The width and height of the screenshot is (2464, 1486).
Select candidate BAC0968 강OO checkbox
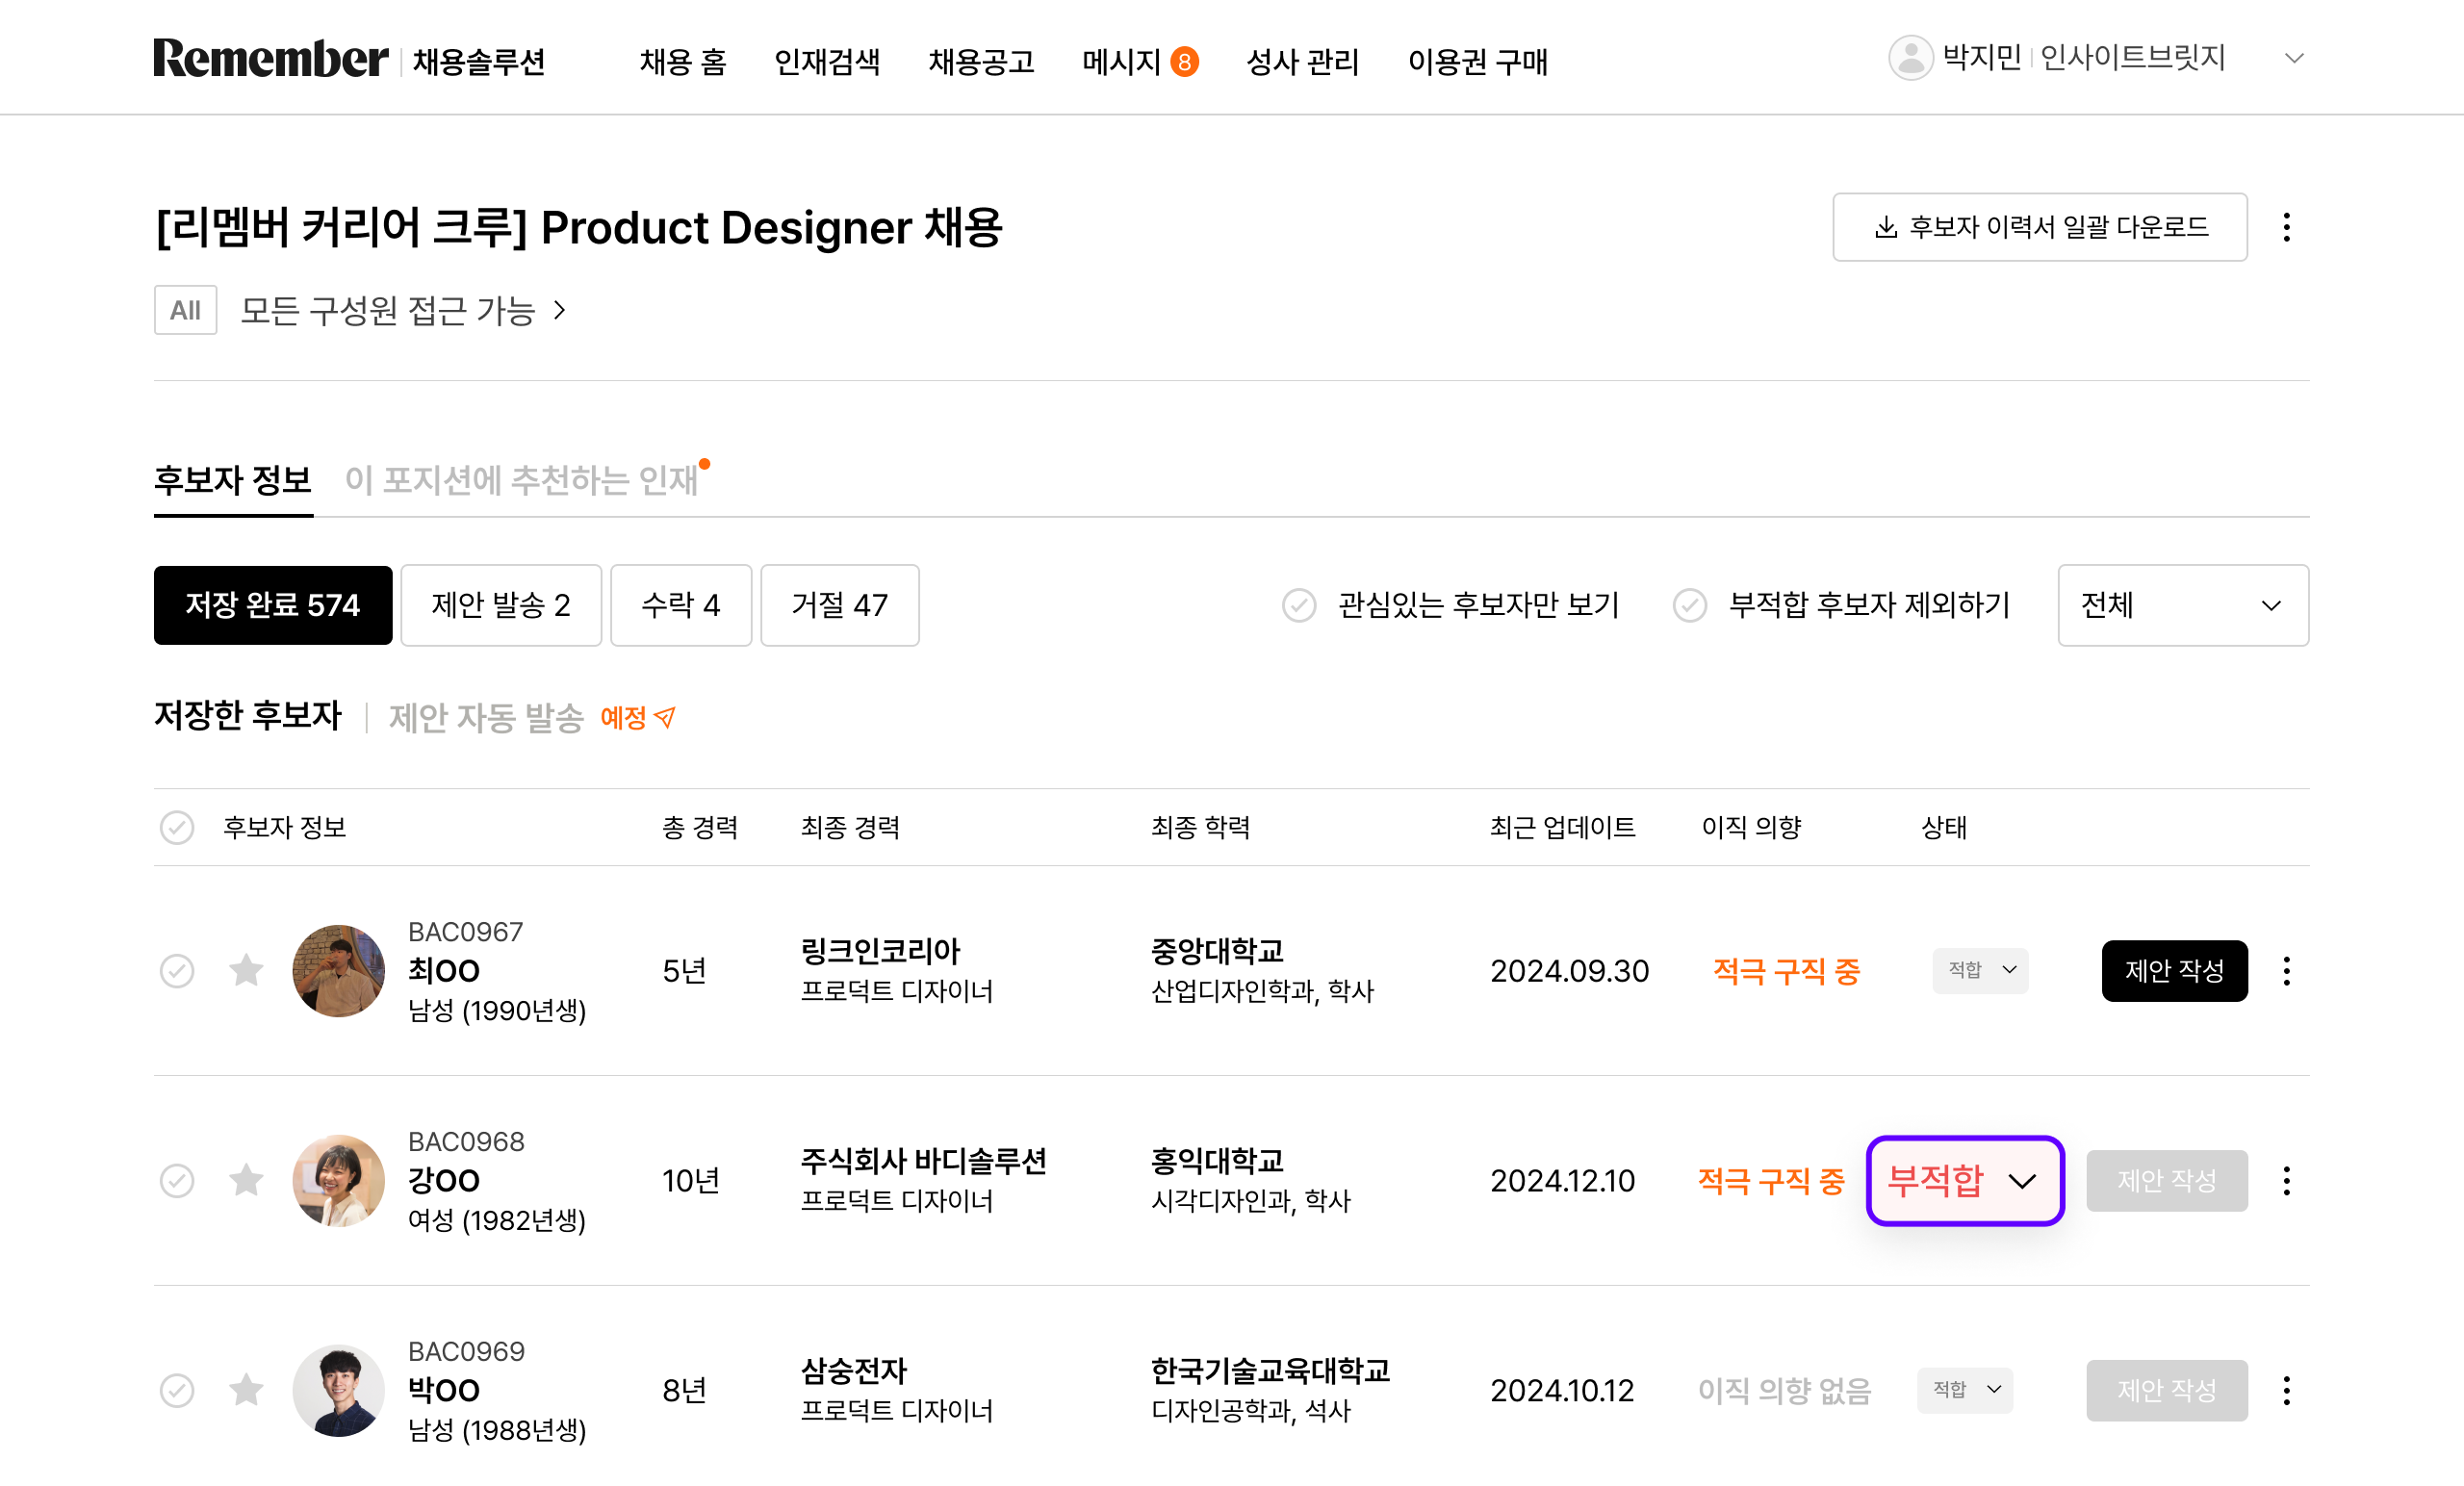point(177,1180)
